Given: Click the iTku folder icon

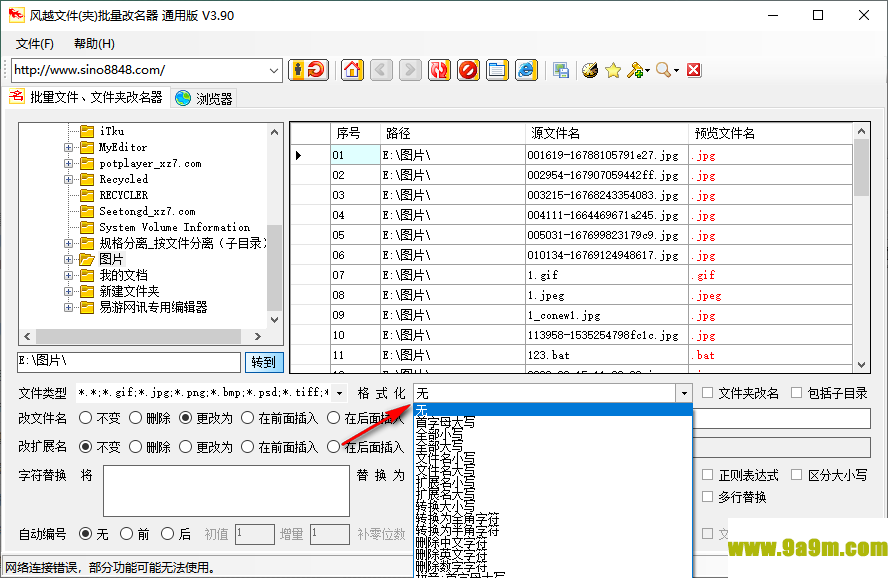Looking at the screenshot, I should [87, 131].
